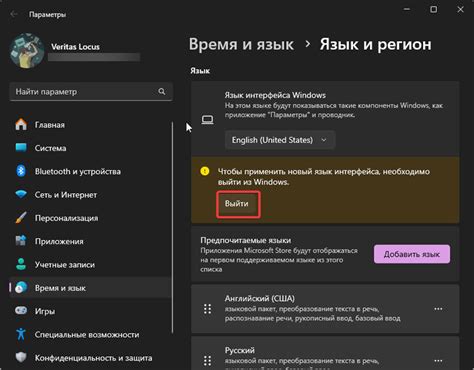The image size is (474, 370).
Task: Click drag handle for Русский
Action: 207,361
